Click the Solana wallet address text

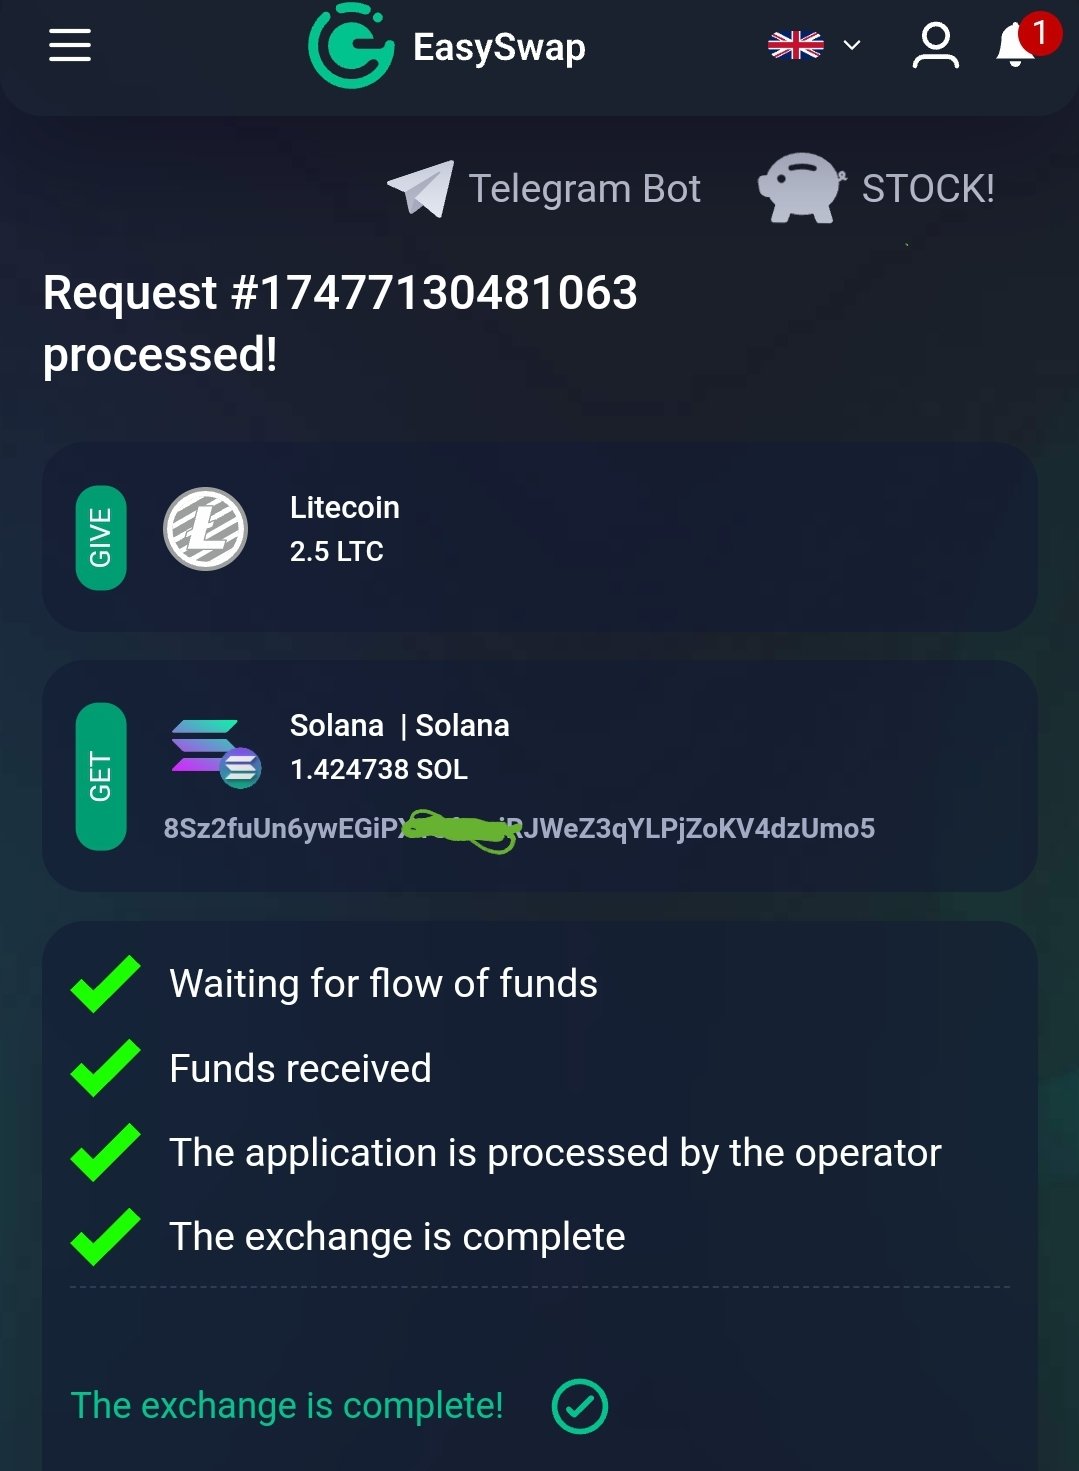(519, 829)
